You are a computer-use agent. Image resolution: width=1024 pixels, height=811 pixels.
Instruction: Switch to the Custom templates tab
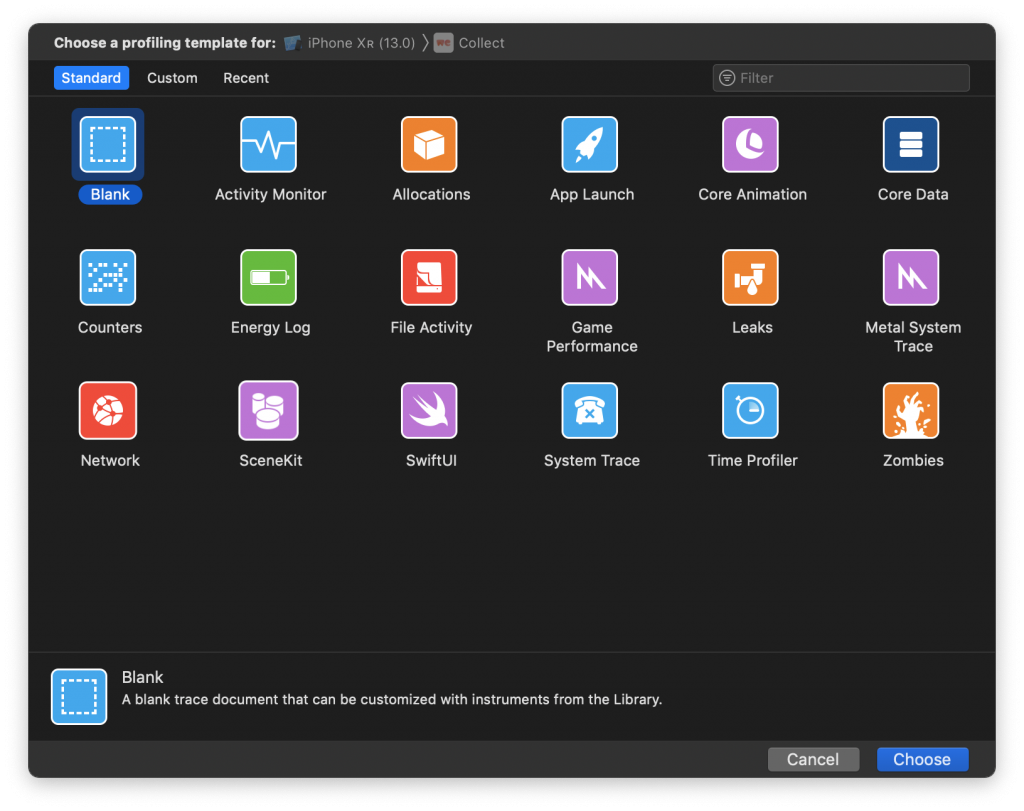(x=171, y=77)
